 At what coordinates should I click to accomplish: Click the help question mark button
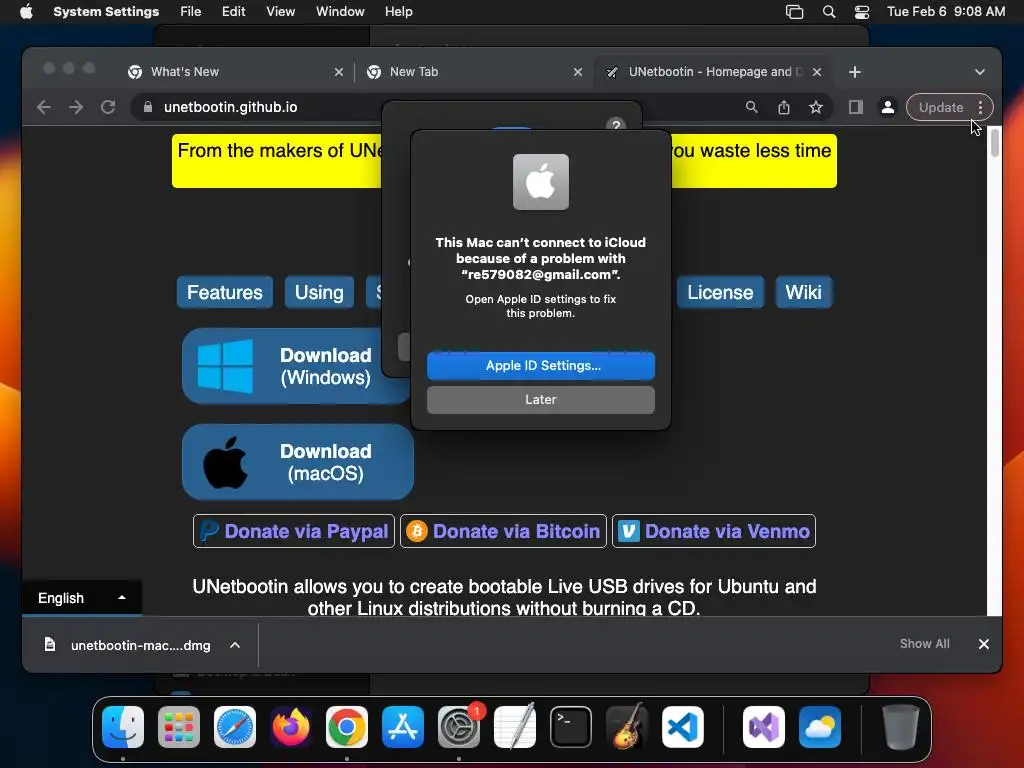(x=616, y=125)
